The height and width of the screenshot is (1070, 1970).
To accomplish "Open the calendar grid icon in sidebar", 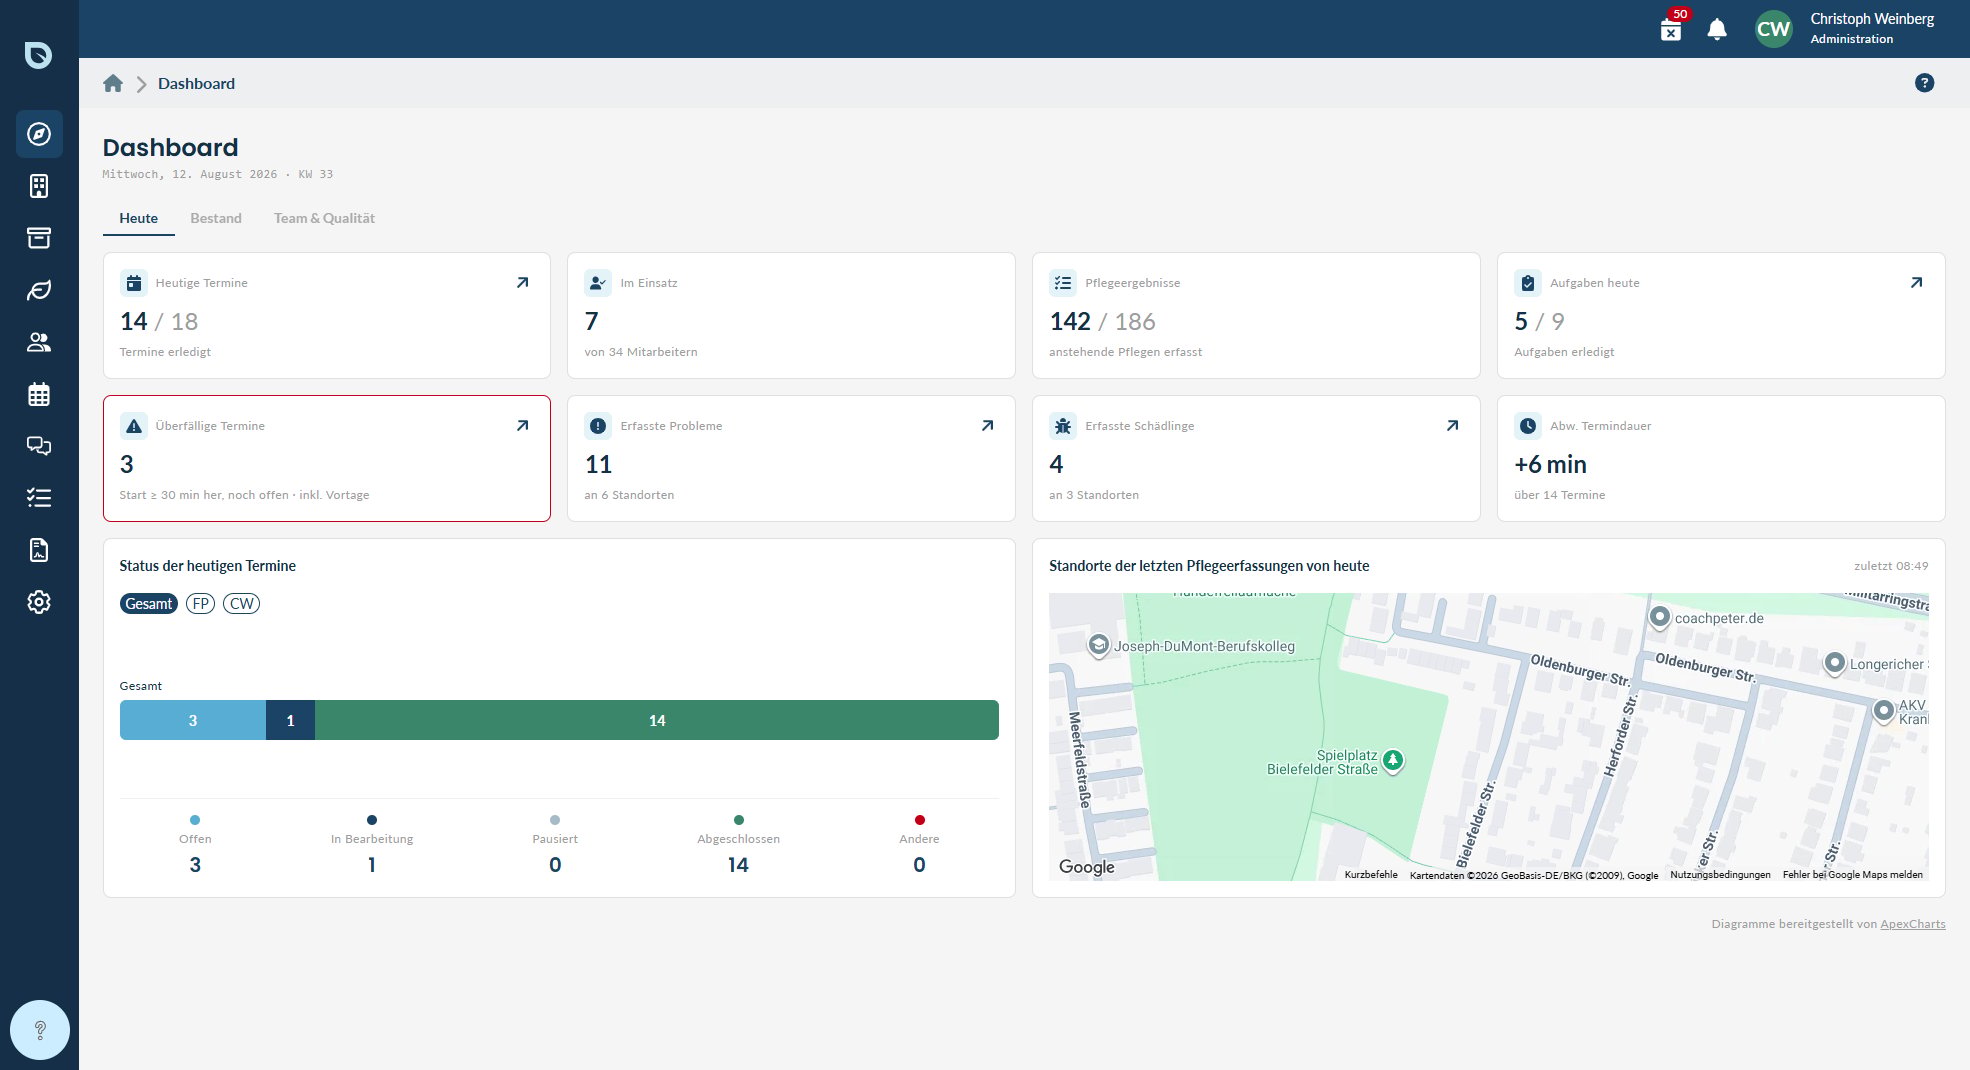I will point(39,394).
